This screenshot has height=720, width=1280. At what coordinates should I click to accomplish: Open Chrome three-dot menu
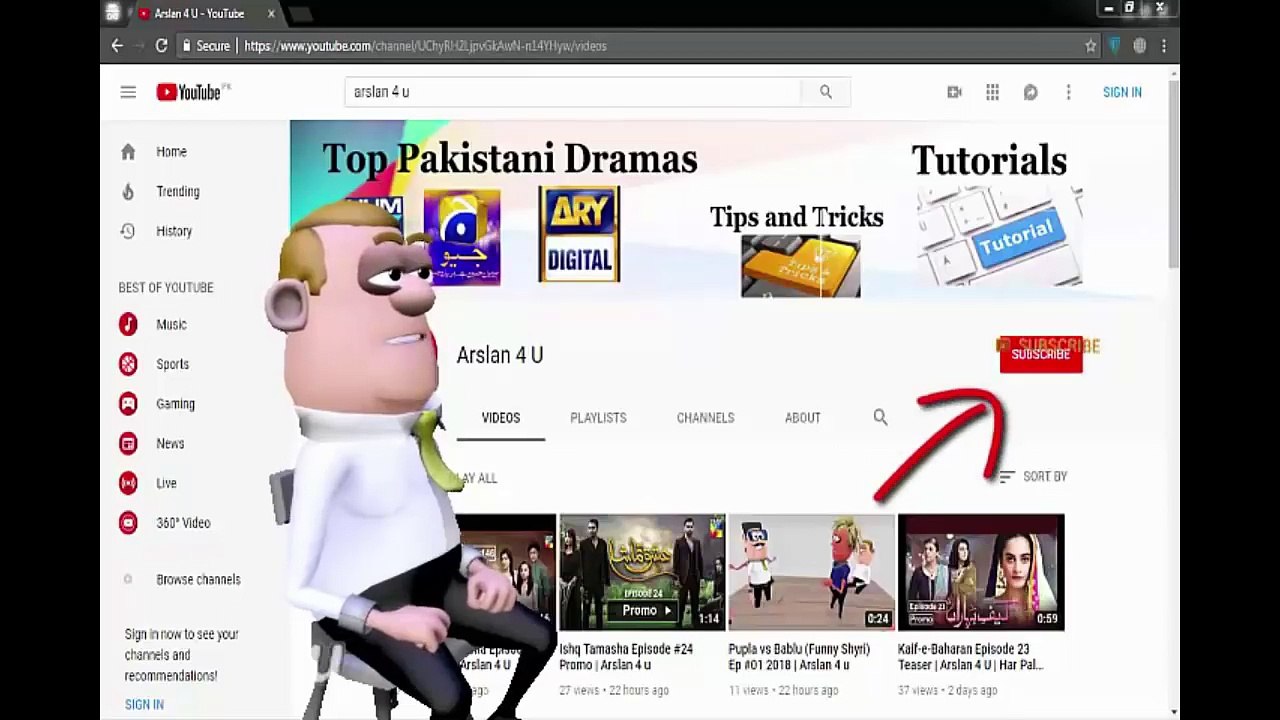pyautogui.click(x=1164, y=46)
